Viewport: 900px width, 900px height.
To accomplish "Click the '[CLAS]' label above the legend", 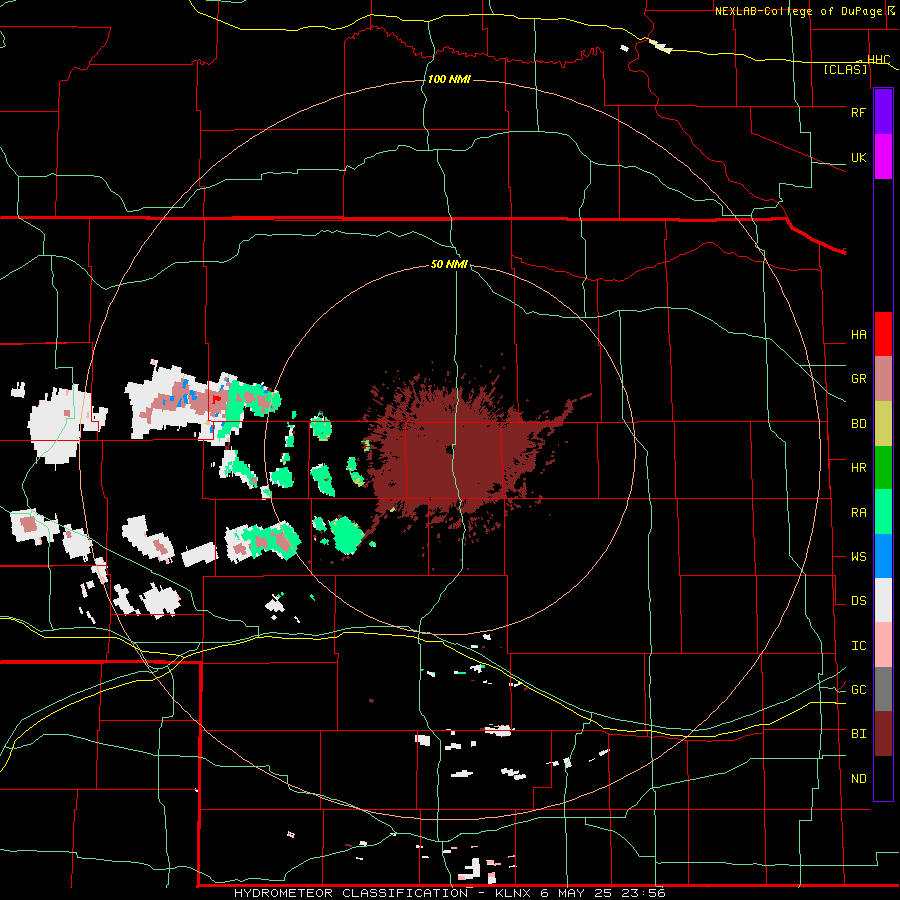I will 845,69.
